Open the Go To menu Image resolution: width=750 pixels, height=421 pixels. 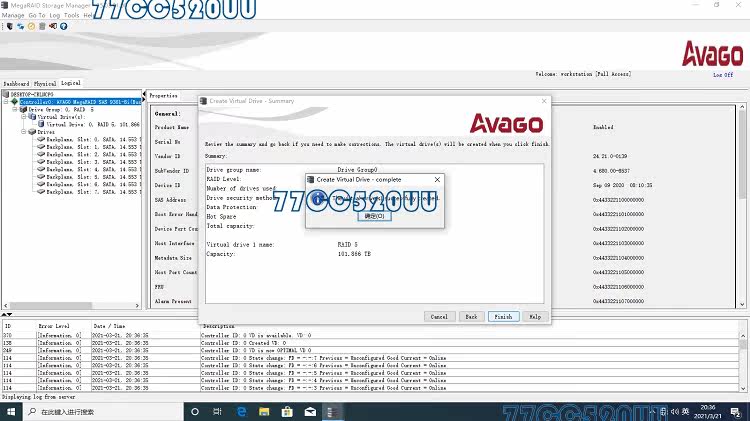click(x=37, y=15)
